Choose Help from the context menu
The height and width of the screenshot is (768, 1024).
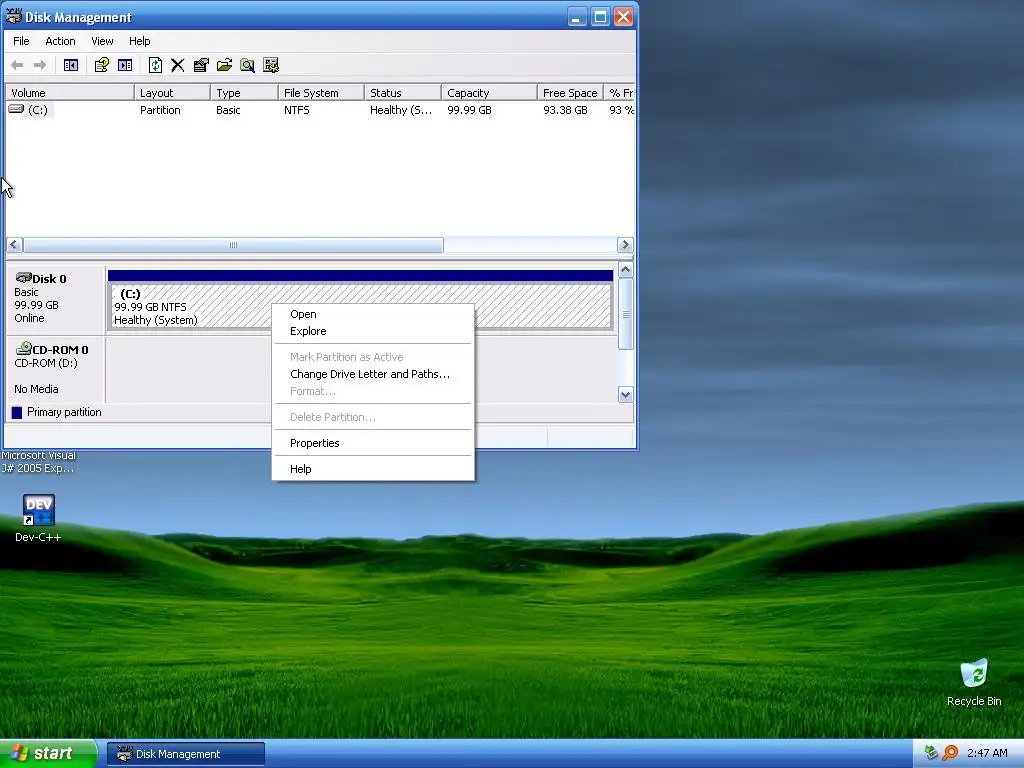tap(373, 469)
